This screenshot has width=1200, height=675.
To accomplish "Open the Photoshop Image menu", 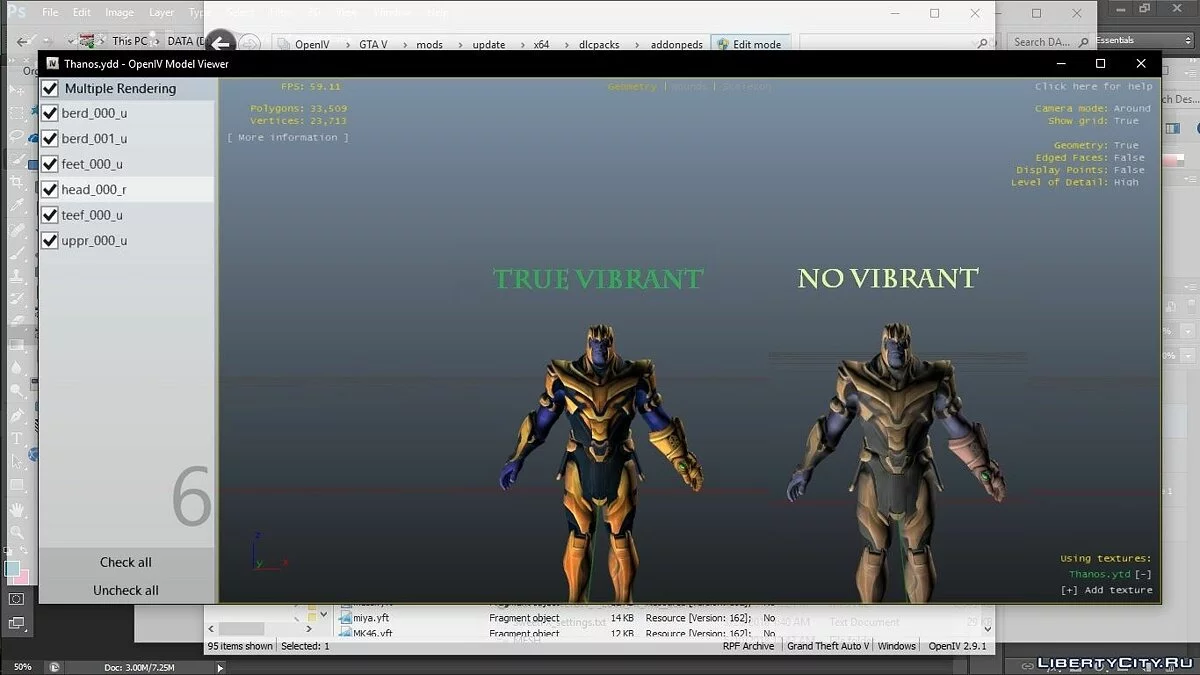I will click(119, 13).
